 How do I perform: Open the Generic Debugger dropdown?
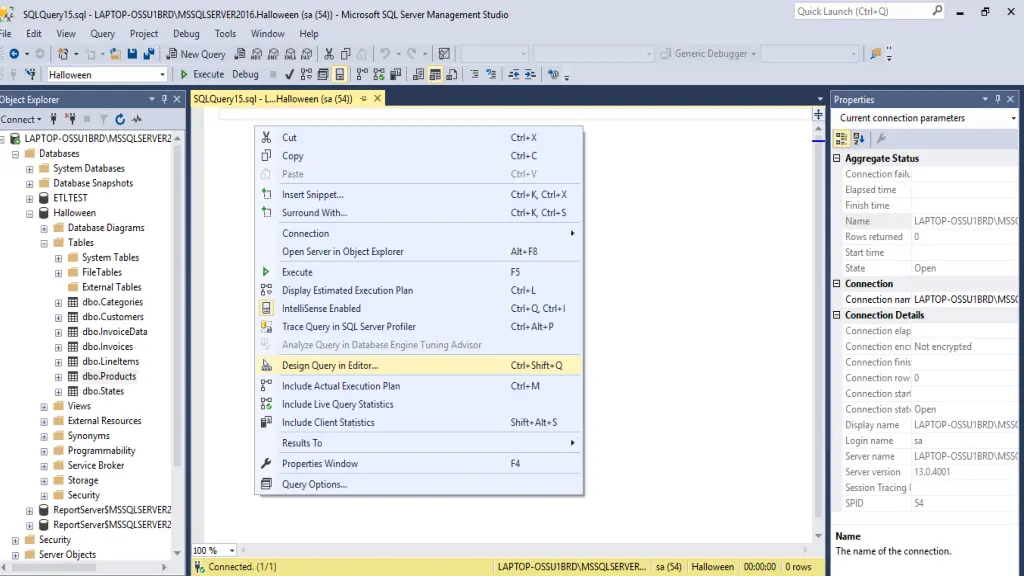[x=753, y=54]
